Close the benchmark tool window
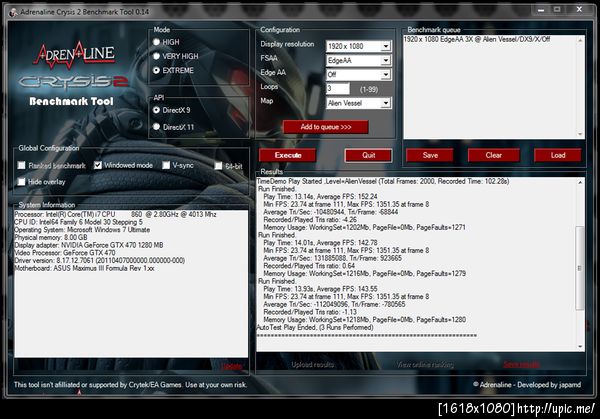 (579, 9)
